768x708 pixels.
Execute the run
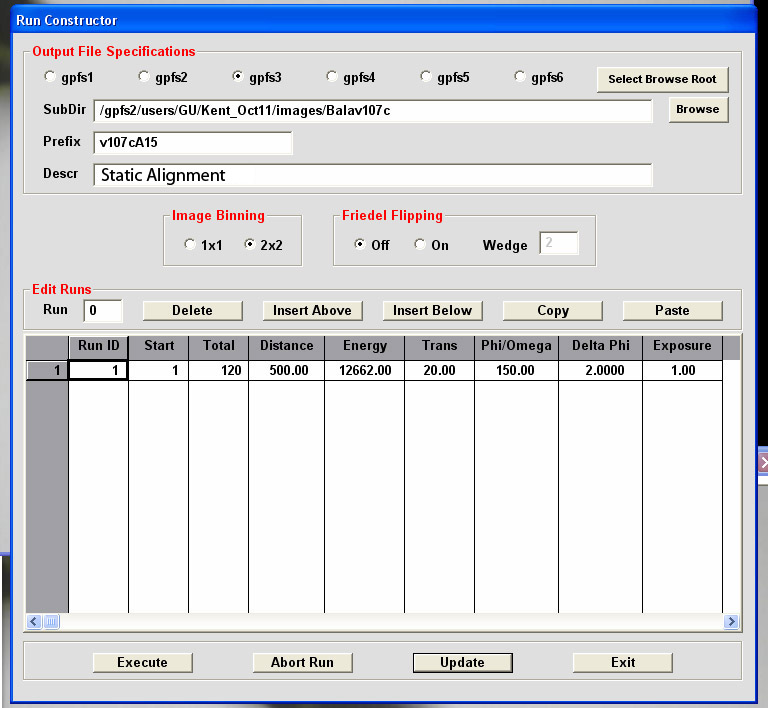142,662
